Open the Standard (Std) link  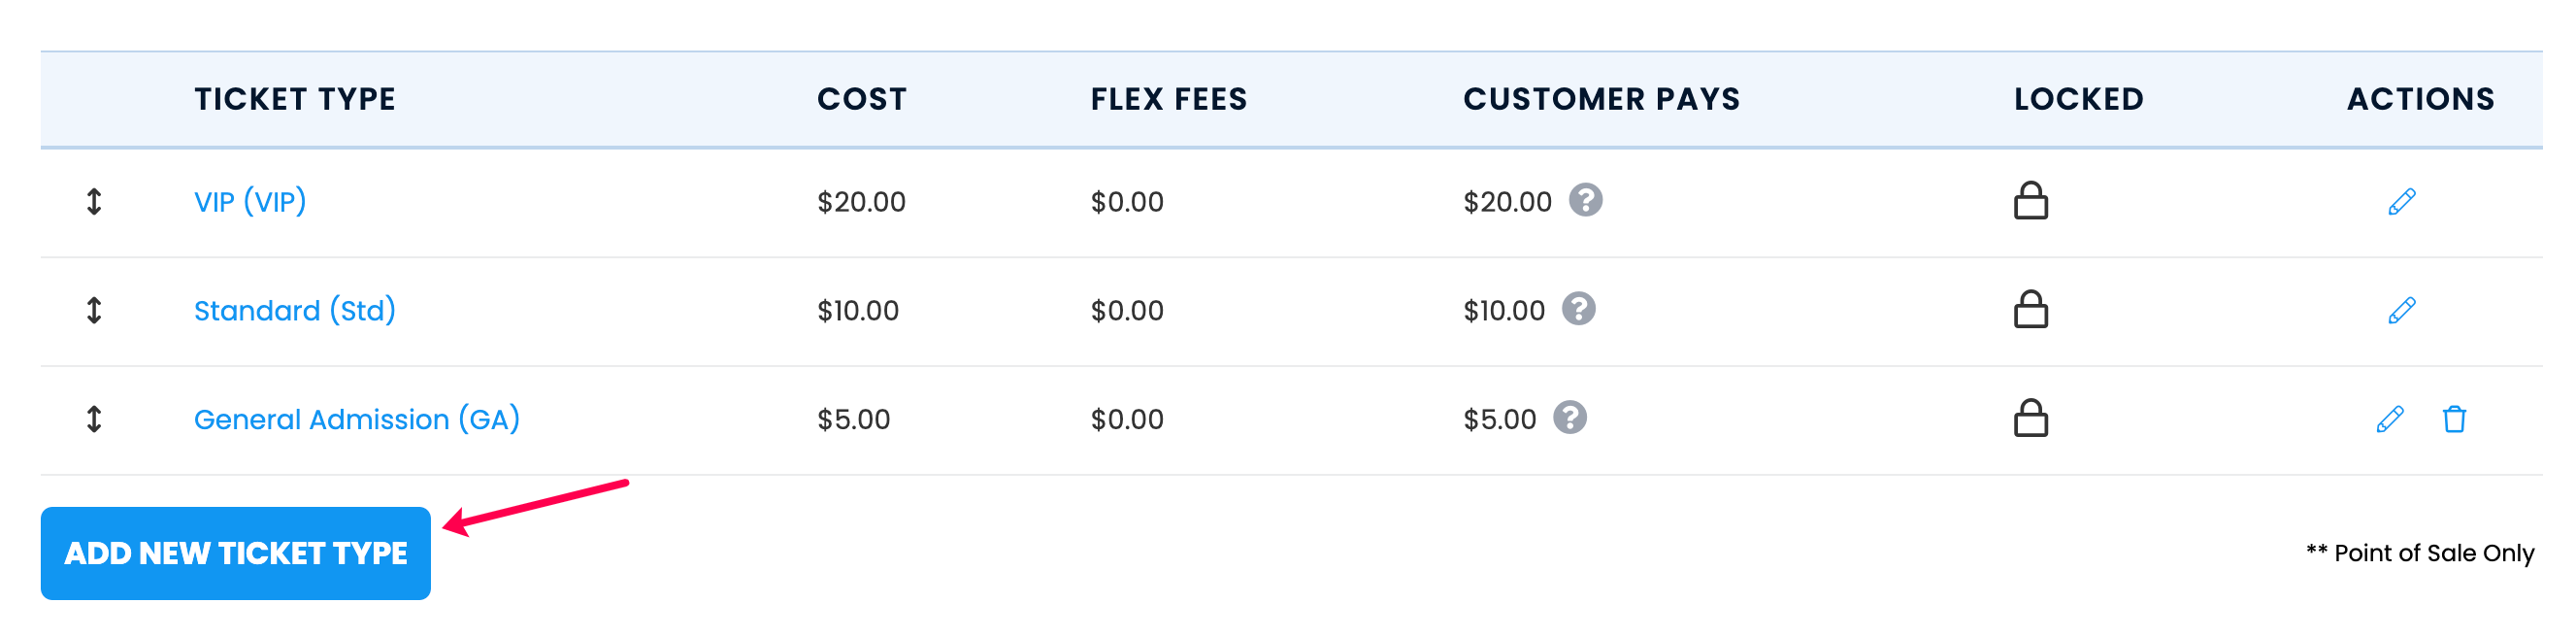295,311
